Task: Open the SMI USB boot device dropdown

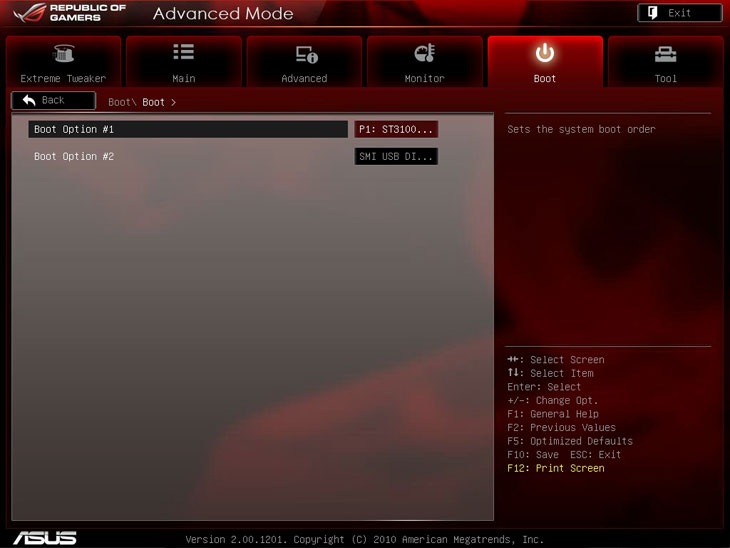Action: pyautogui.click(x=396, y=156)
